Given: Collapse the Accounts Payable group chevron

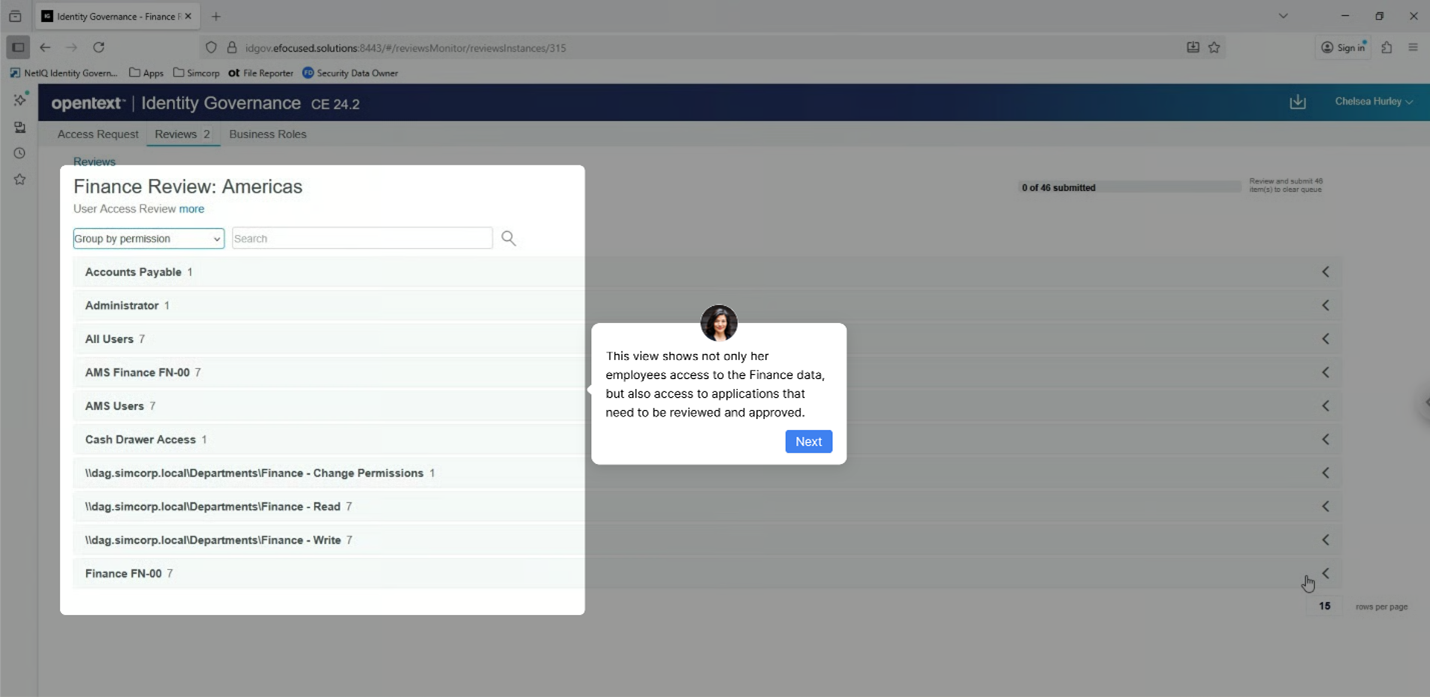Looking at the screenshot, I should pyautogui.click(x=1324, y=271).
